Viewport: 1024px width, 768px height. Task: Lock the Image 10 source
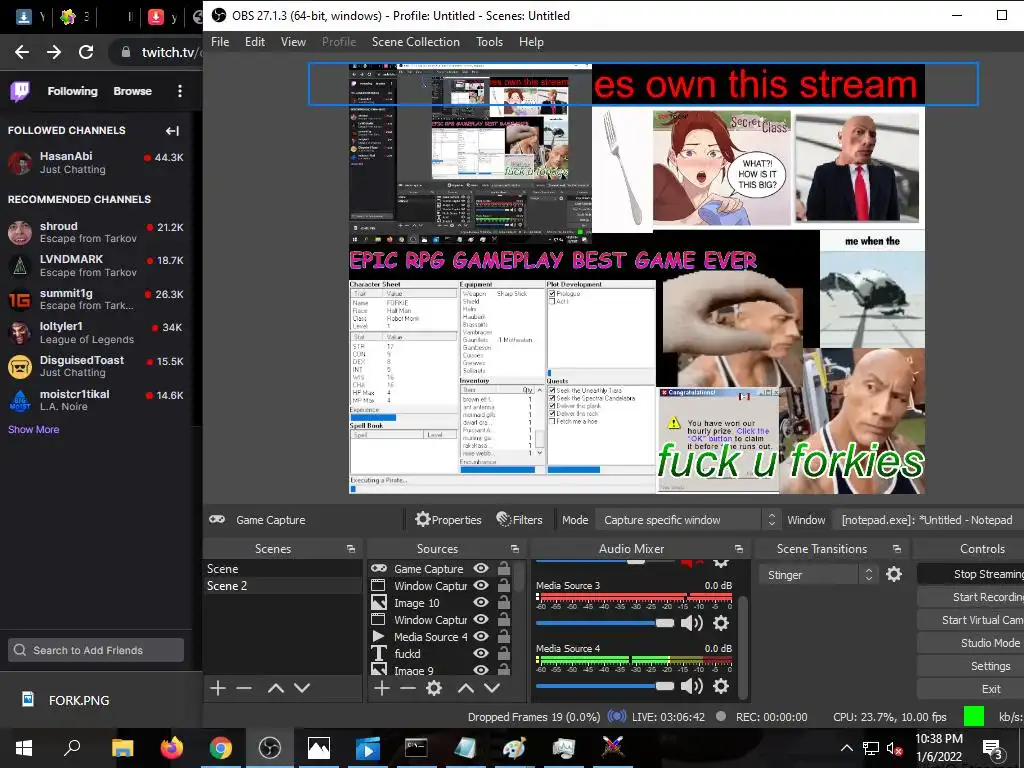pyautogui.click(x=504, y=603)
